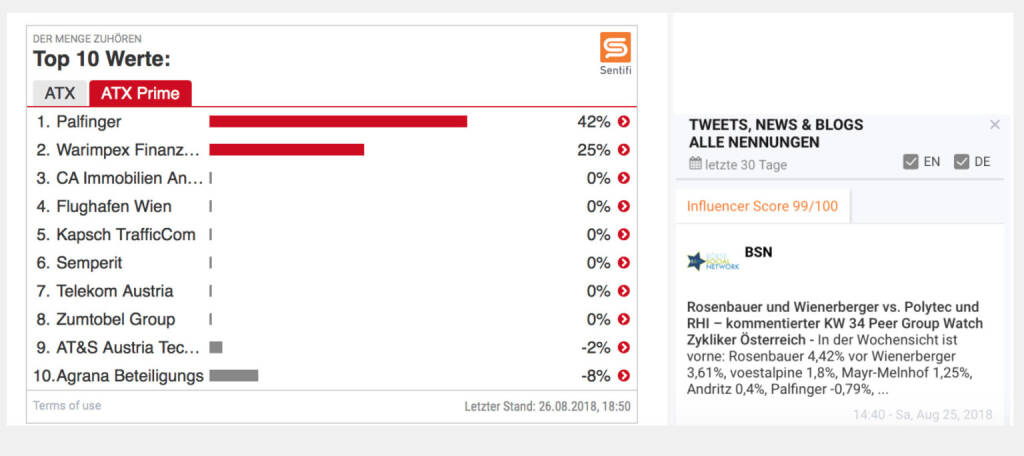Click the calendar icon for letzte 30 Tage
The height and width of the screenshot is (456, 1024).
[695, 164]
